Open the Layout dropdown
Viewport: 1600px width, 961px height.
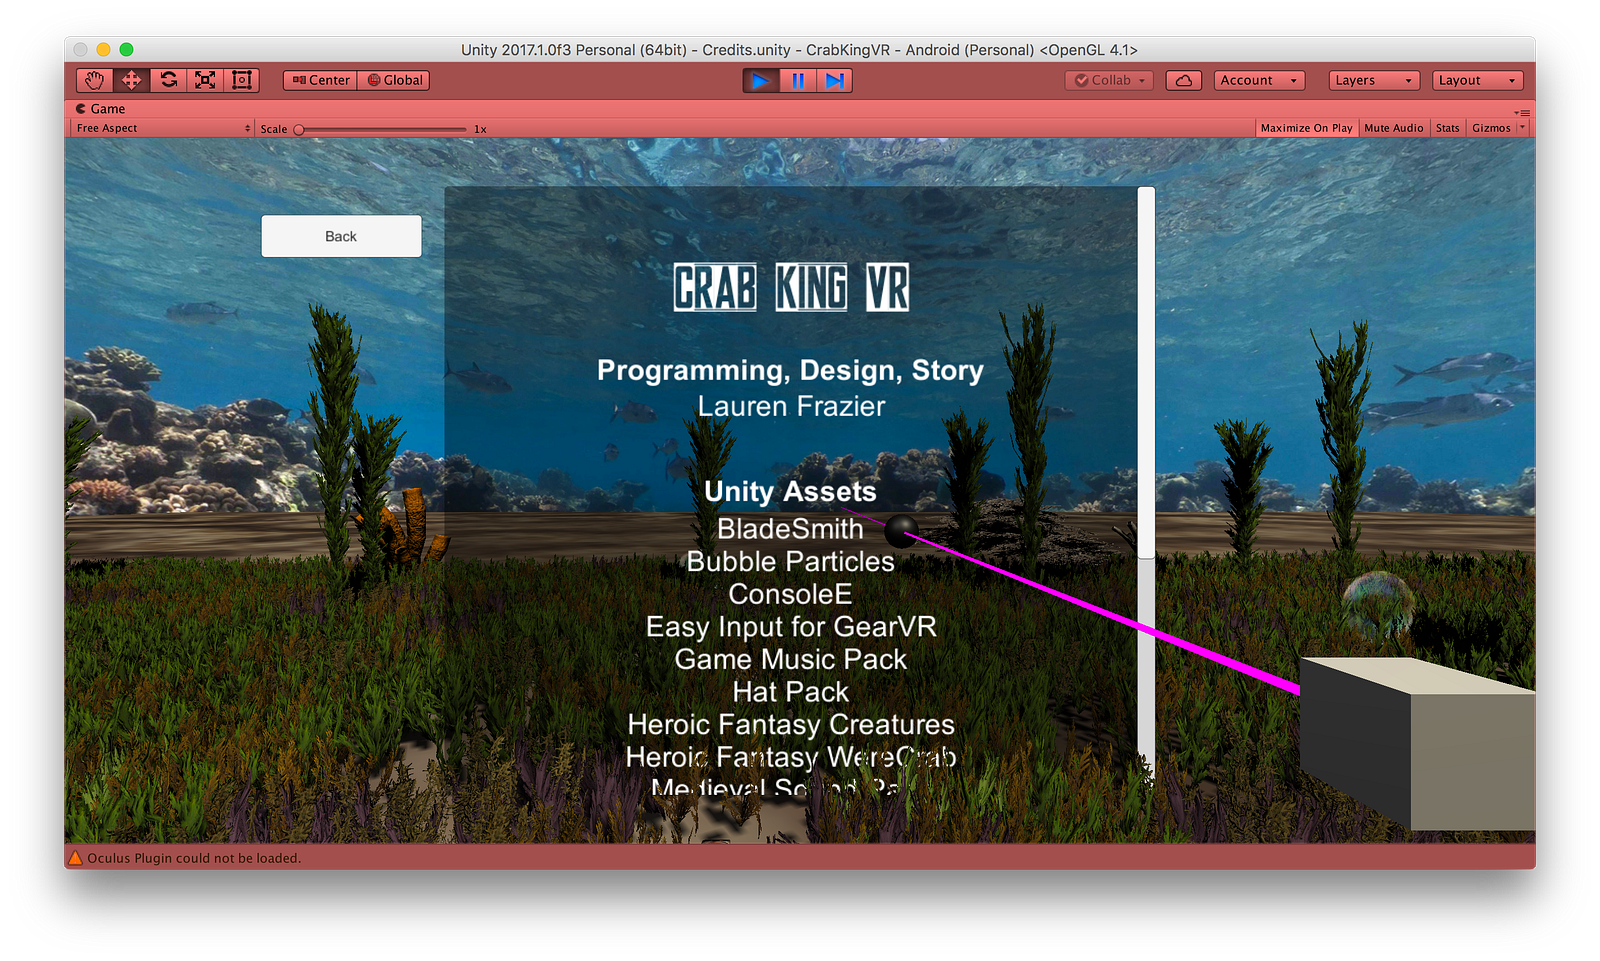(1478, 80)
